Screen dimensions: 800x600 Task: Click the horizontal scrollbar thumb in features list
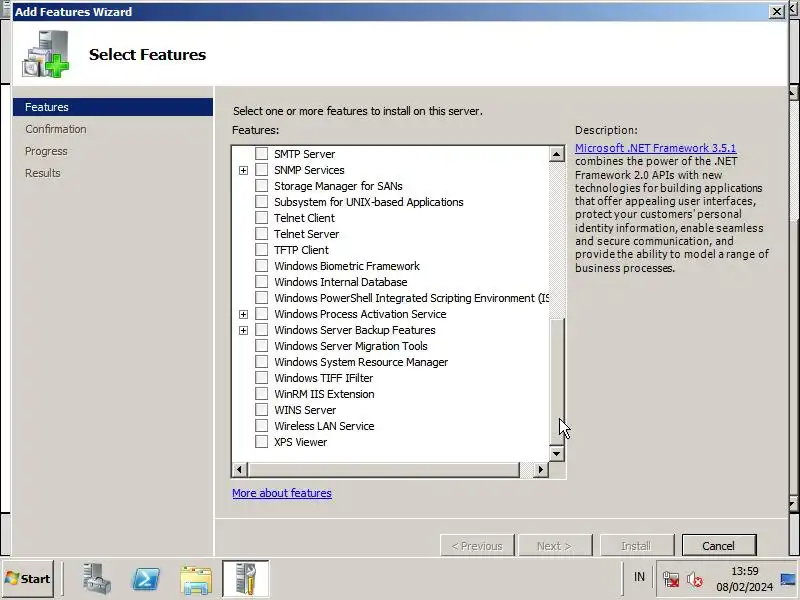[x=383, y=469]
